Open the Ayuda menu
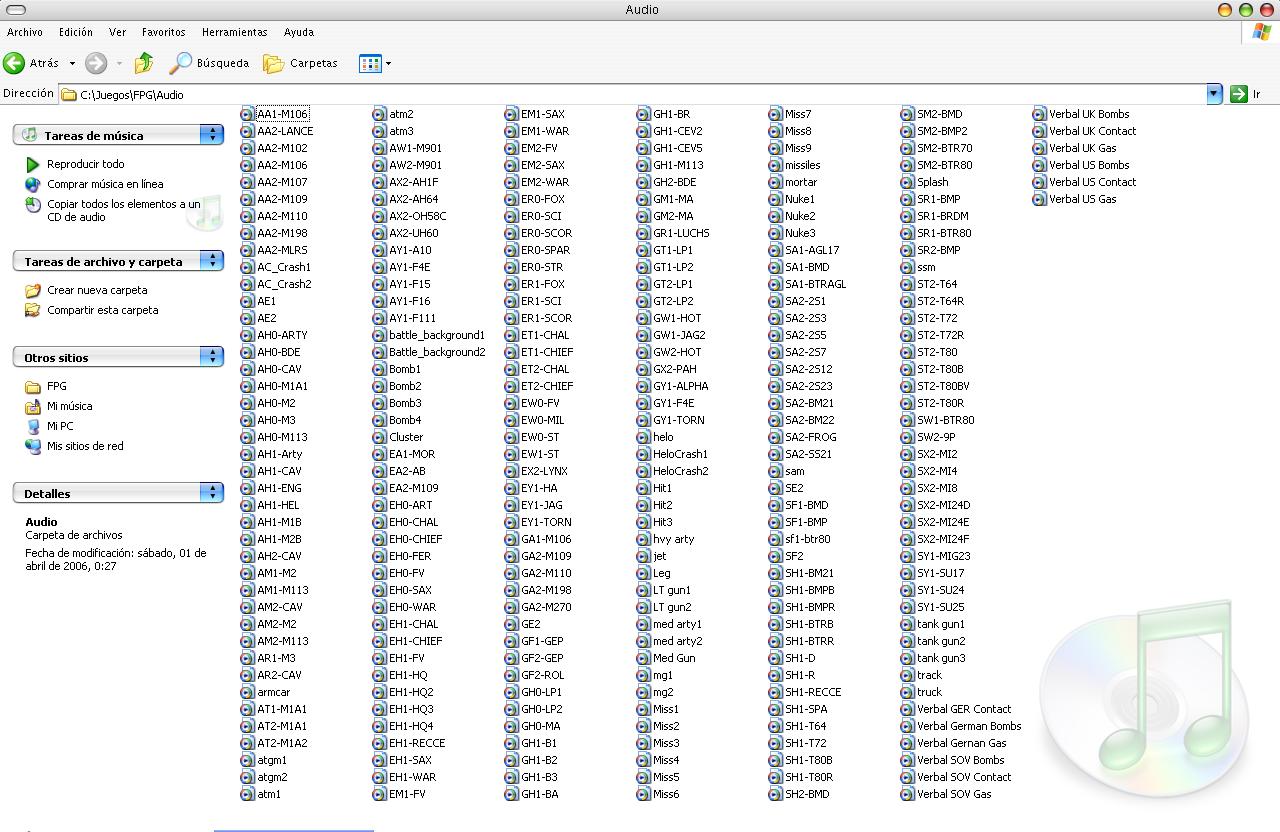Screen dimensions: 1280x832 [298, 32]
